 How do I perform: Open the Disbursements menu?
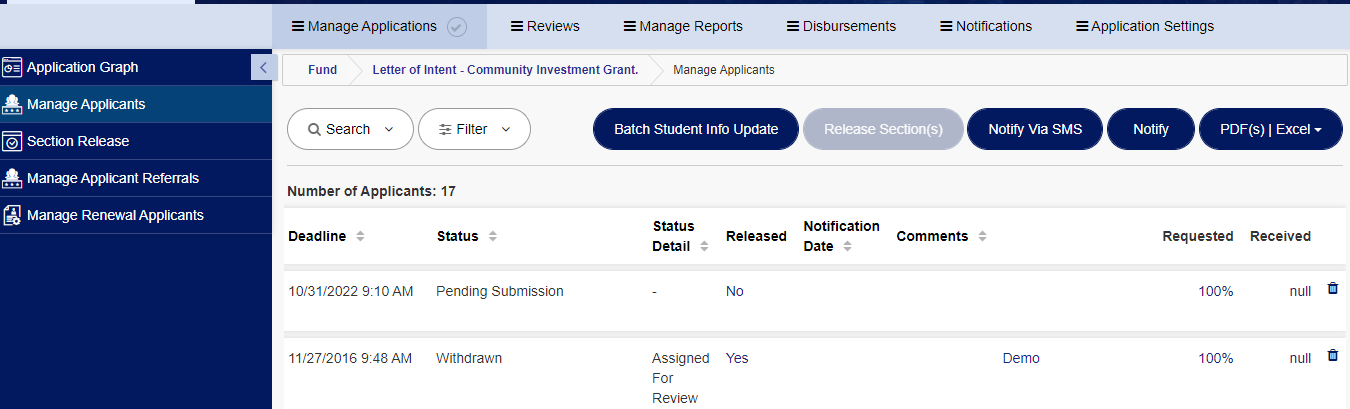point(841,26)
